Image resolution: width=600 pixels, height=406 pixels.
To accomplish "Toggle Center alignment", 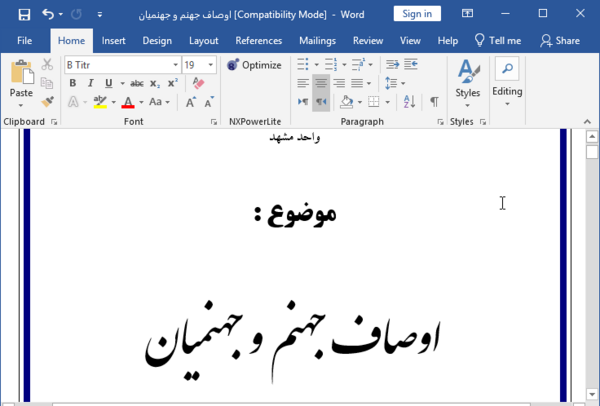I will pyautogui.click(x=321, y=83).
